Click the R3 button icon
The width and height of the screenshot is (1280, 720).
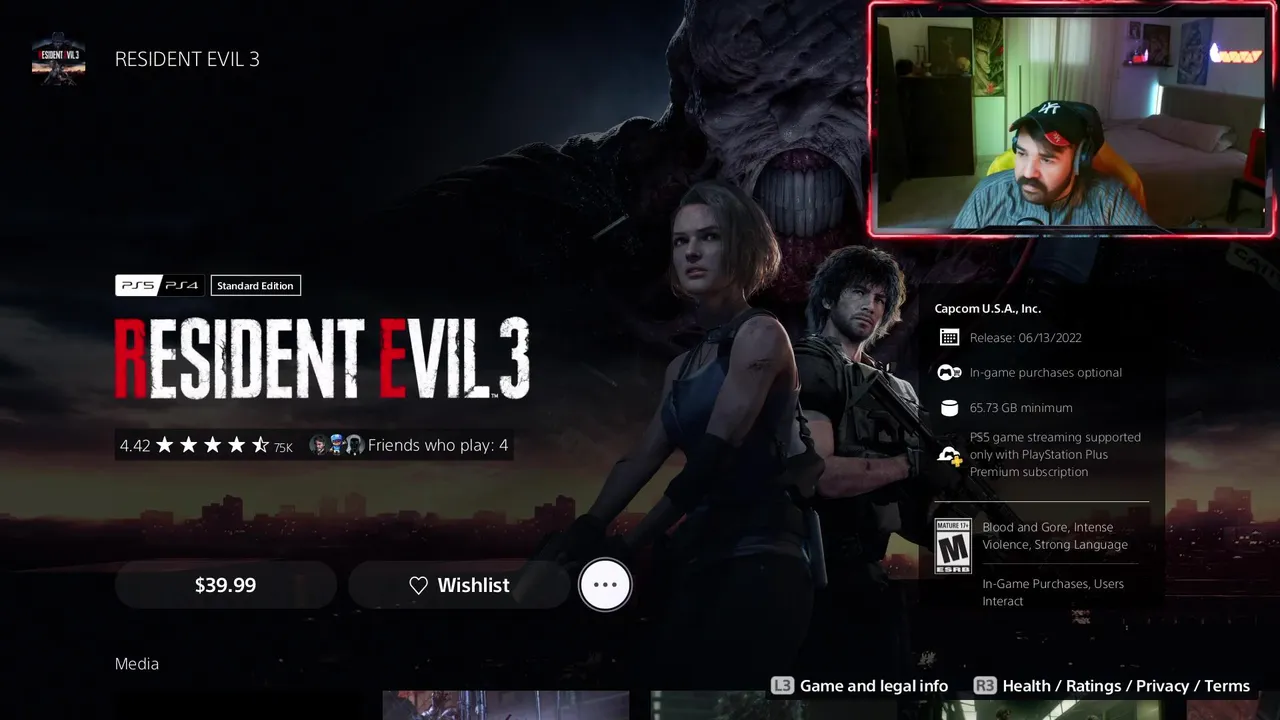(985, 686)
